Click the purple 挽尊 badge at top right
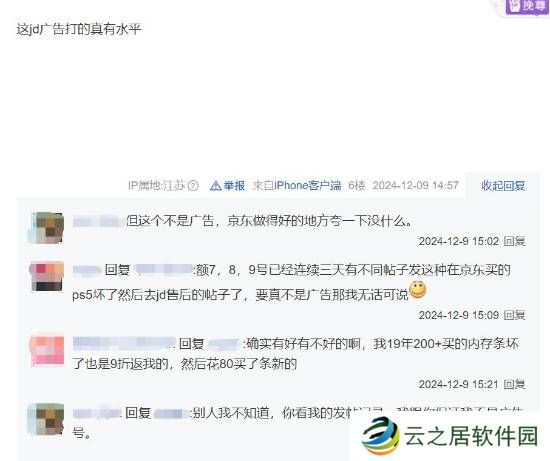The height and width of the screenshot is (461, 550). (x=527, y=6)
